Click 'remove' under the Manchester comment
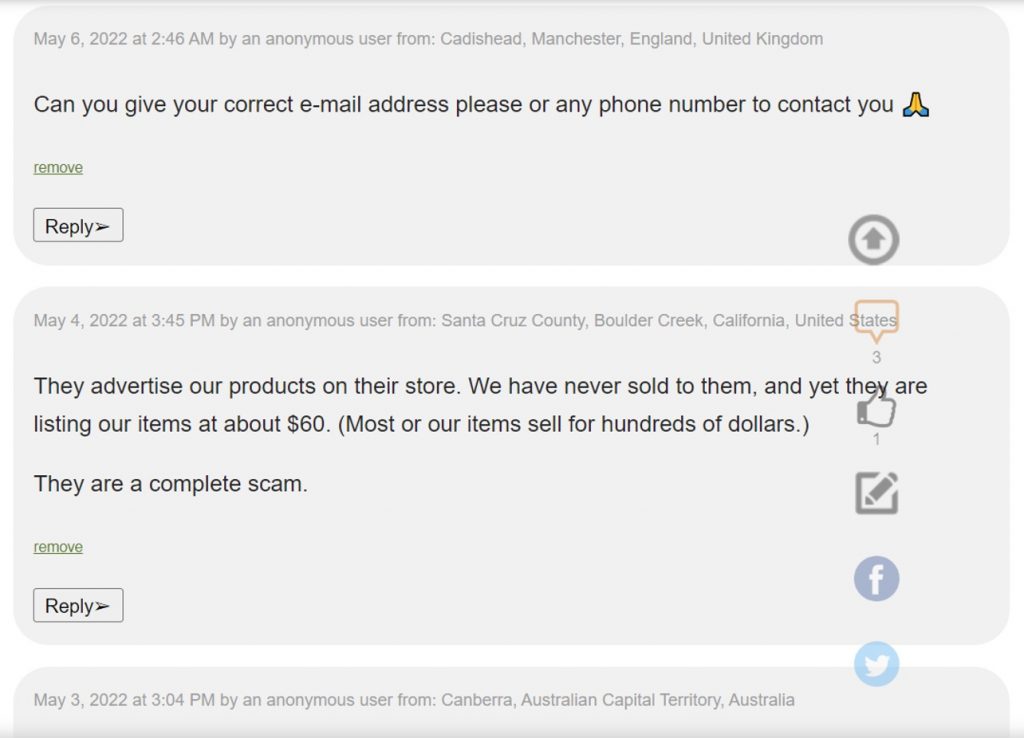1024x738 pixels. pos(58,167)
